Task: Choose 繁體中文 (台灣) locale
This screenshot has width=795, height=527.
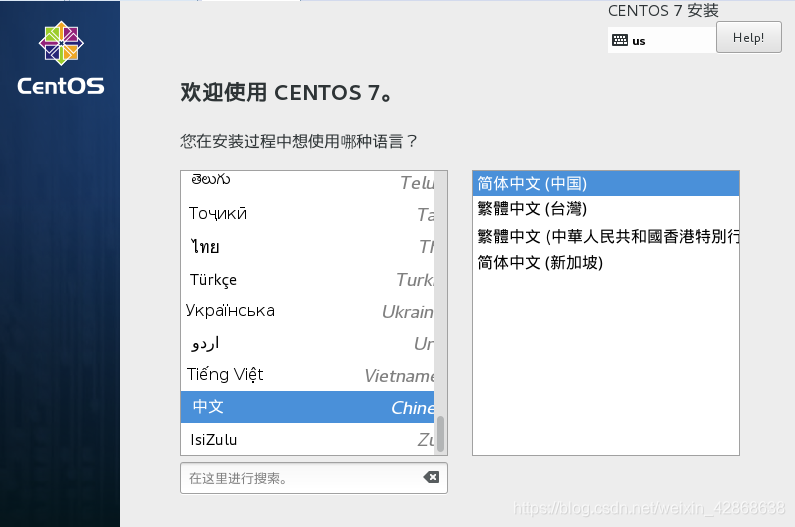Action: click(606, 209)
